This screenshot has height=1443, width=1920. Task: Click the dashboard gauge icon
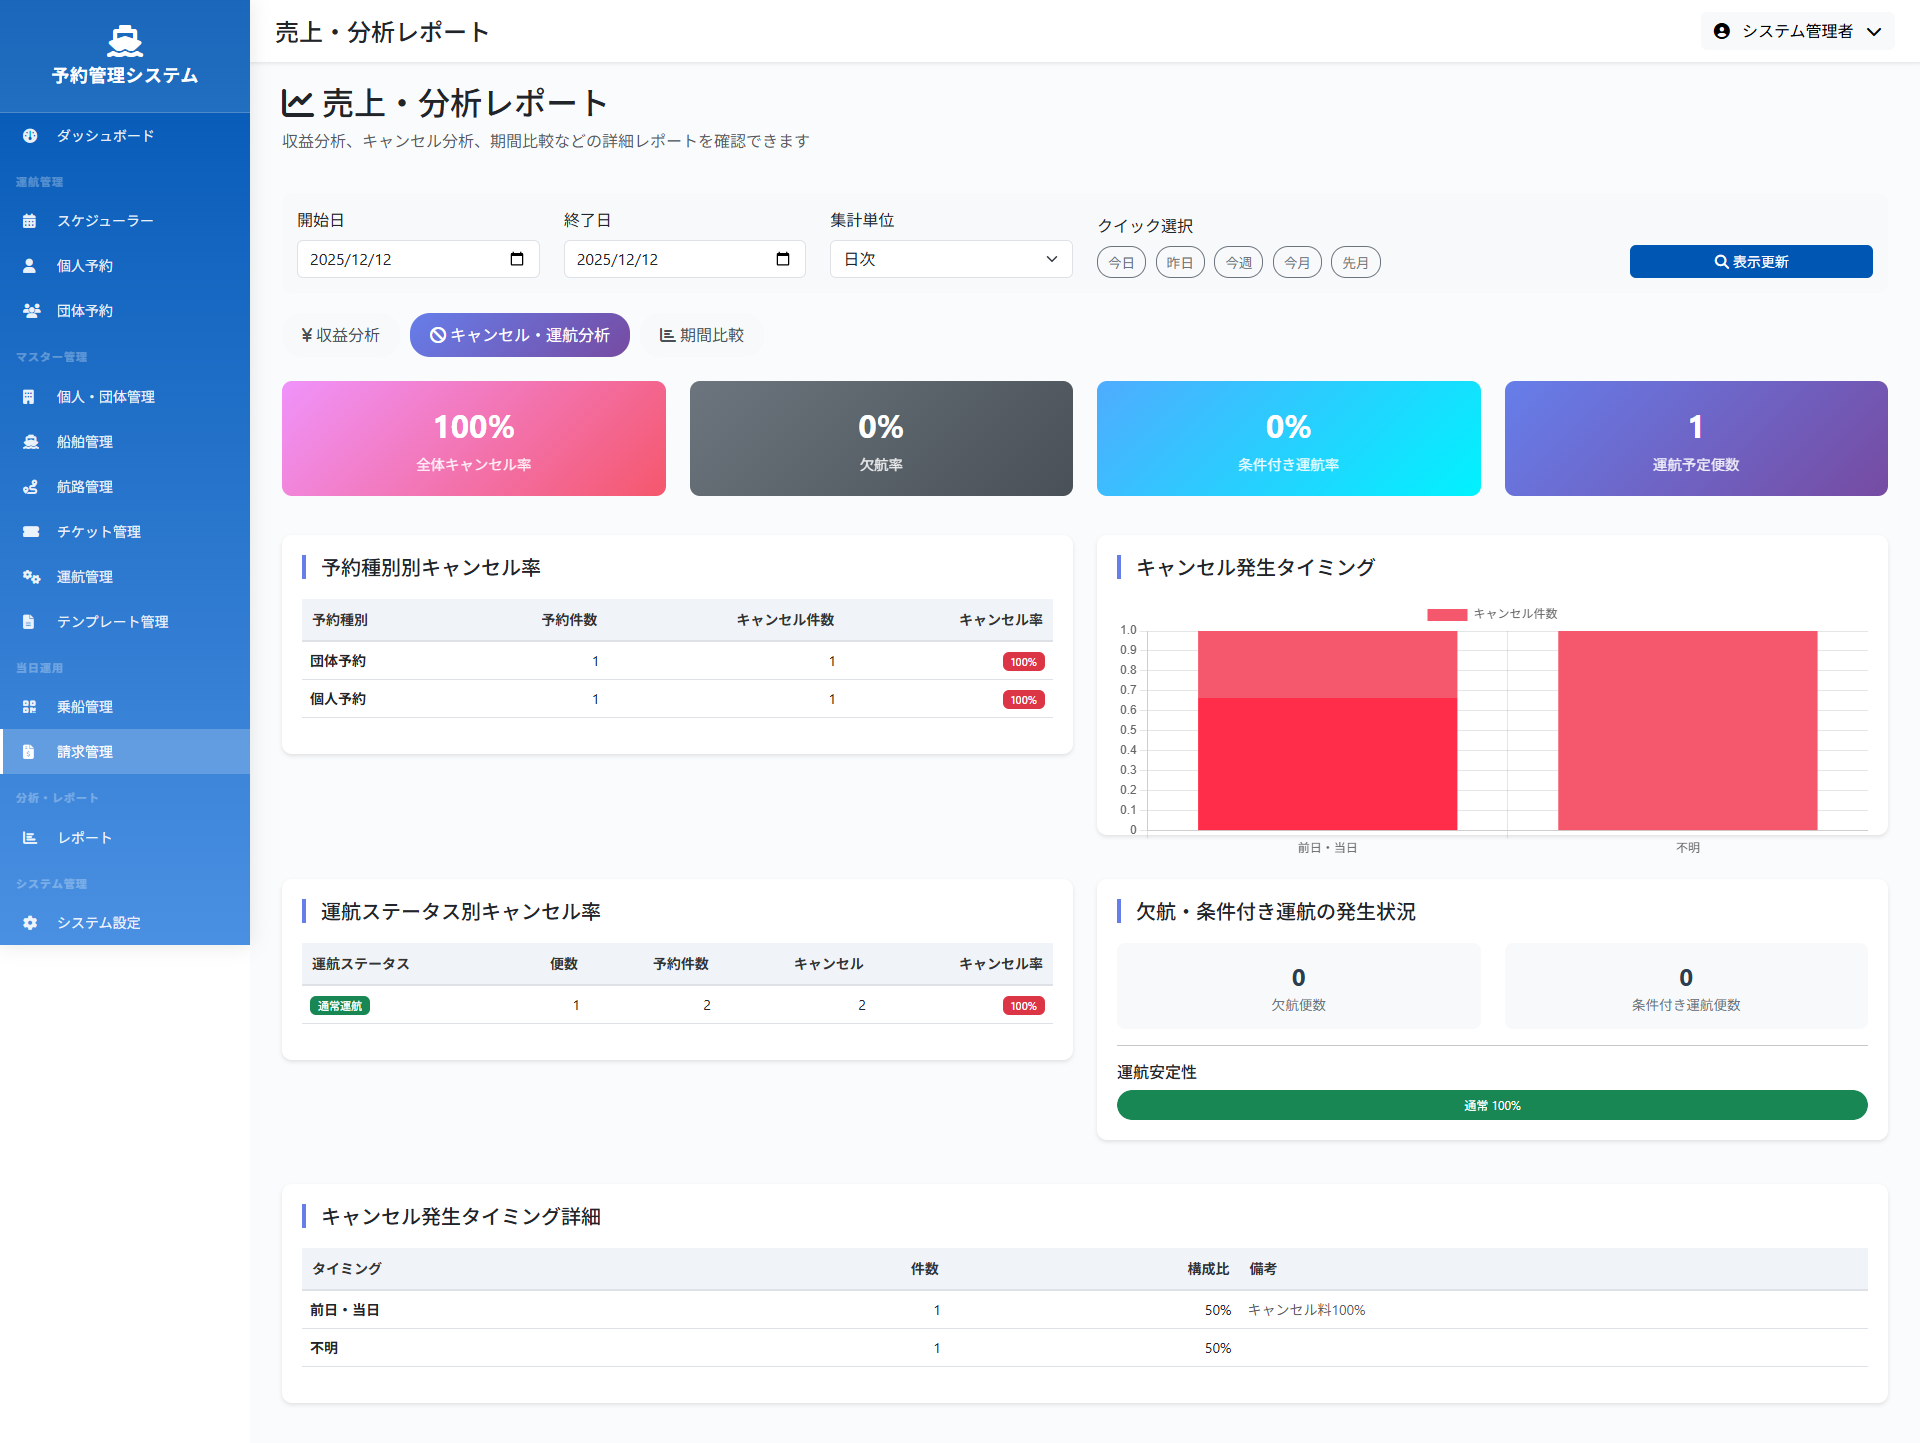(30, 136)
